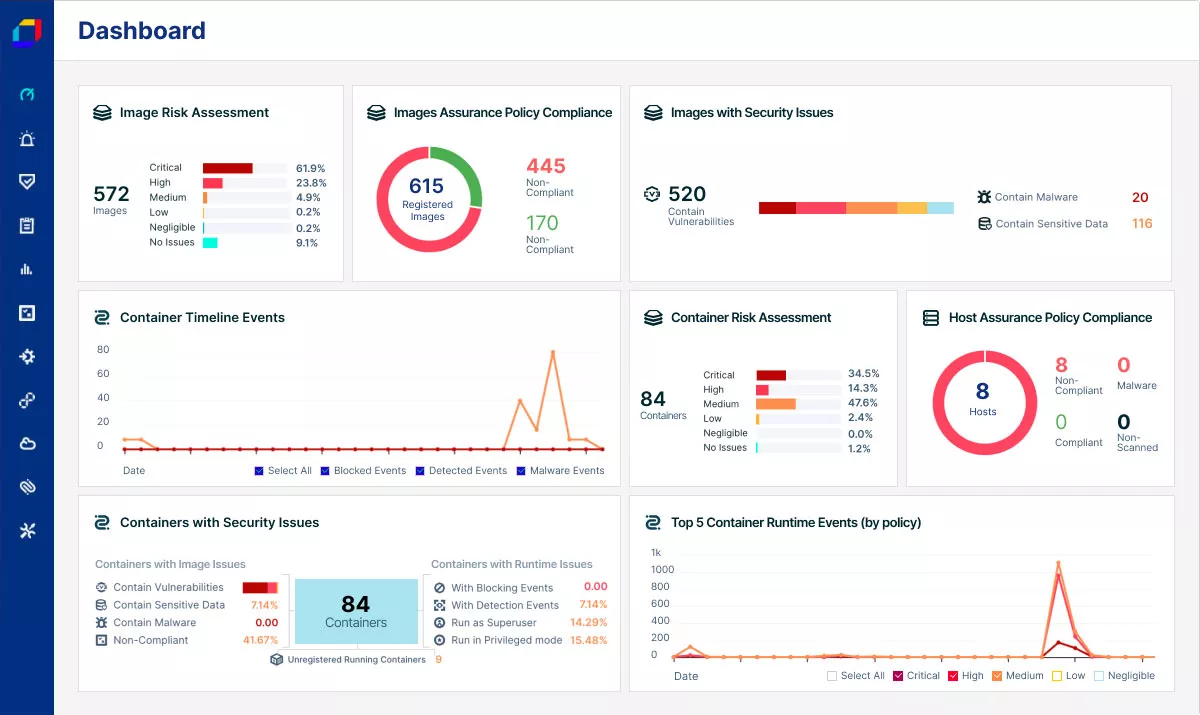Toggle the Negligible checkbox in runtime events legend
The width and height of the screenshot is (1200, 715).
[x=1099, y=676]
